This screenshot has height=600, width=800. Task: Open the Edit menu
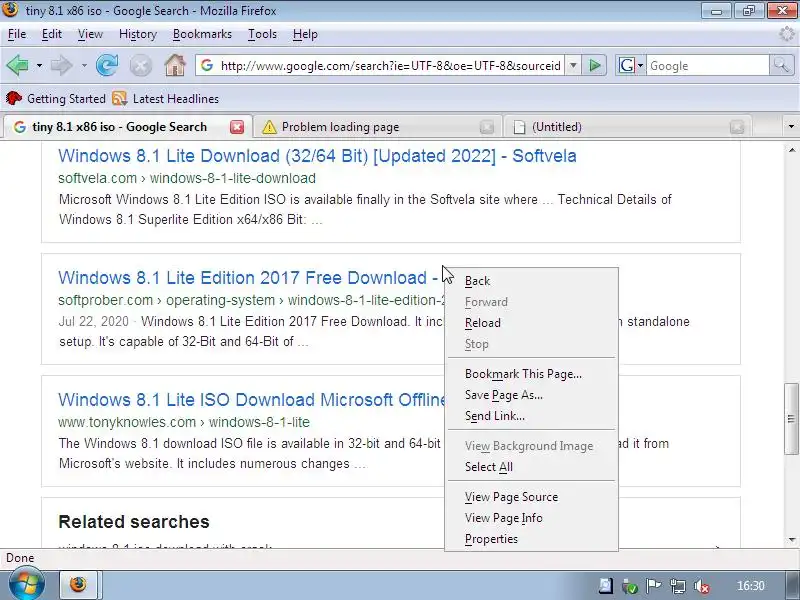pos(52,34)
